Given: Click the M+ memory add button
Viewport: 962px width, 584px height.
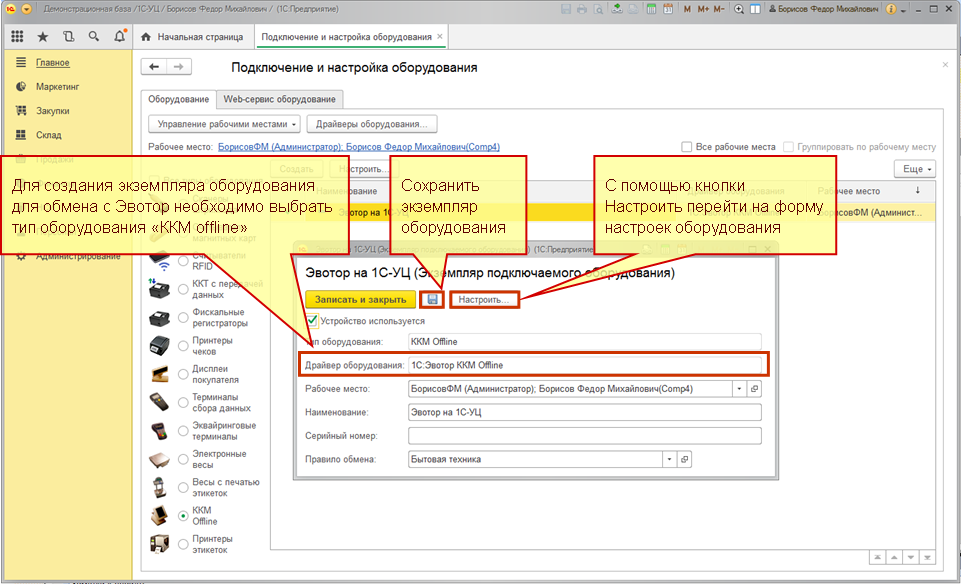Looking at the screenshot, I should [703, 9].
